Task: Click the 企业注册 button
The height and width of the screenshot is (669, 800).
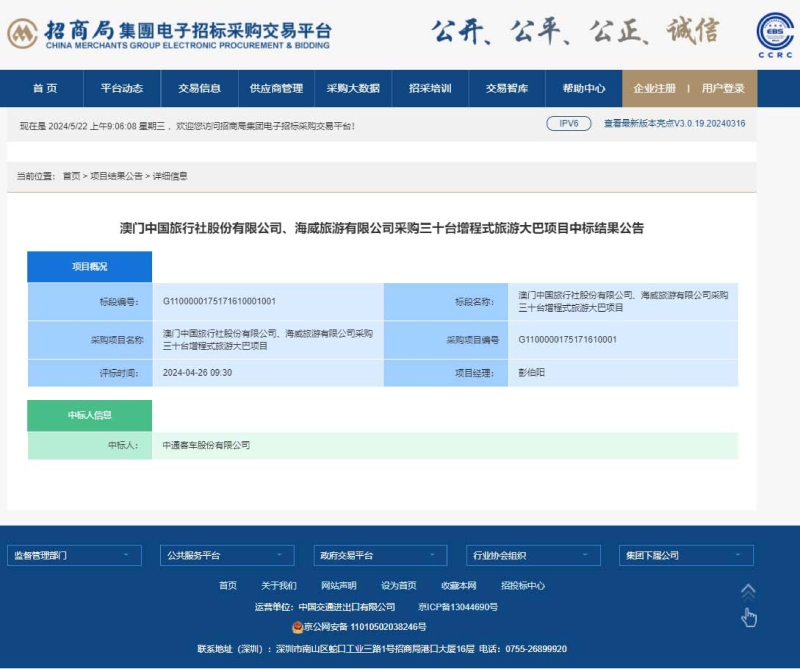Action: click(x=655, y=88)
